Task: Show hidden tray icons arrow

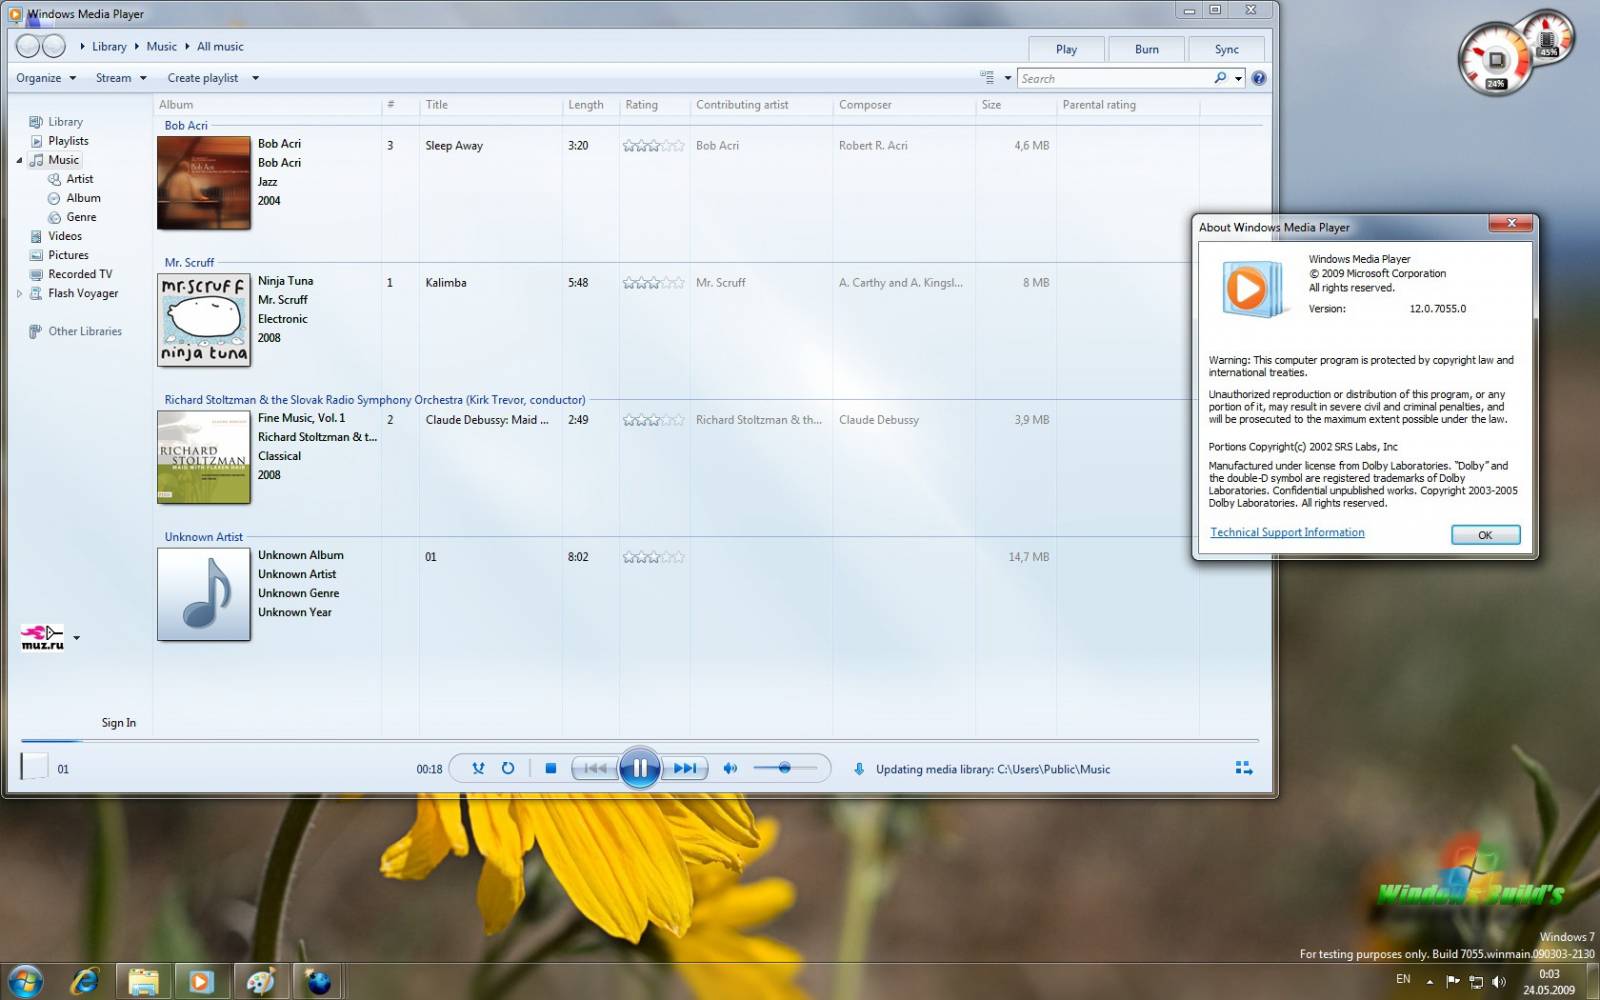Action: (1430, 981)
